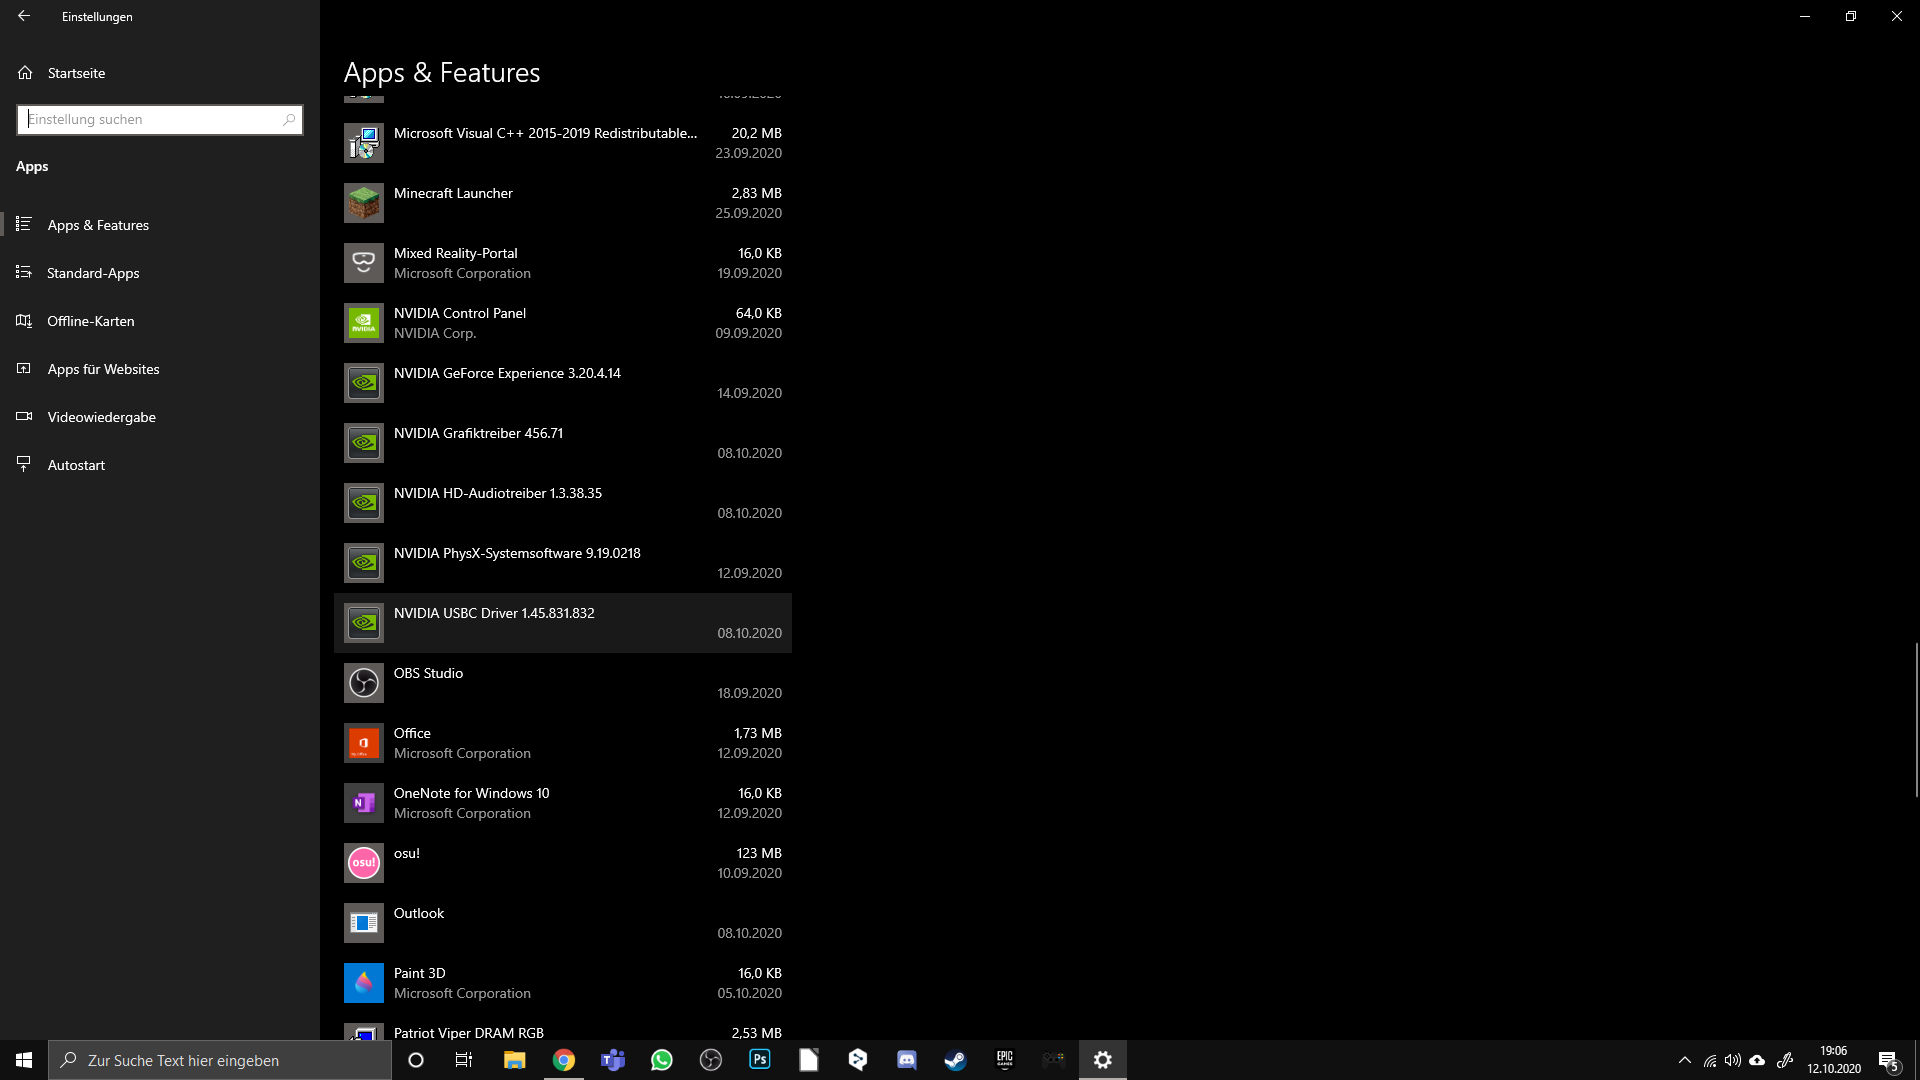Open Steam from the taskbar
Viewport: 1920px width, 1080px height.
955,1060
